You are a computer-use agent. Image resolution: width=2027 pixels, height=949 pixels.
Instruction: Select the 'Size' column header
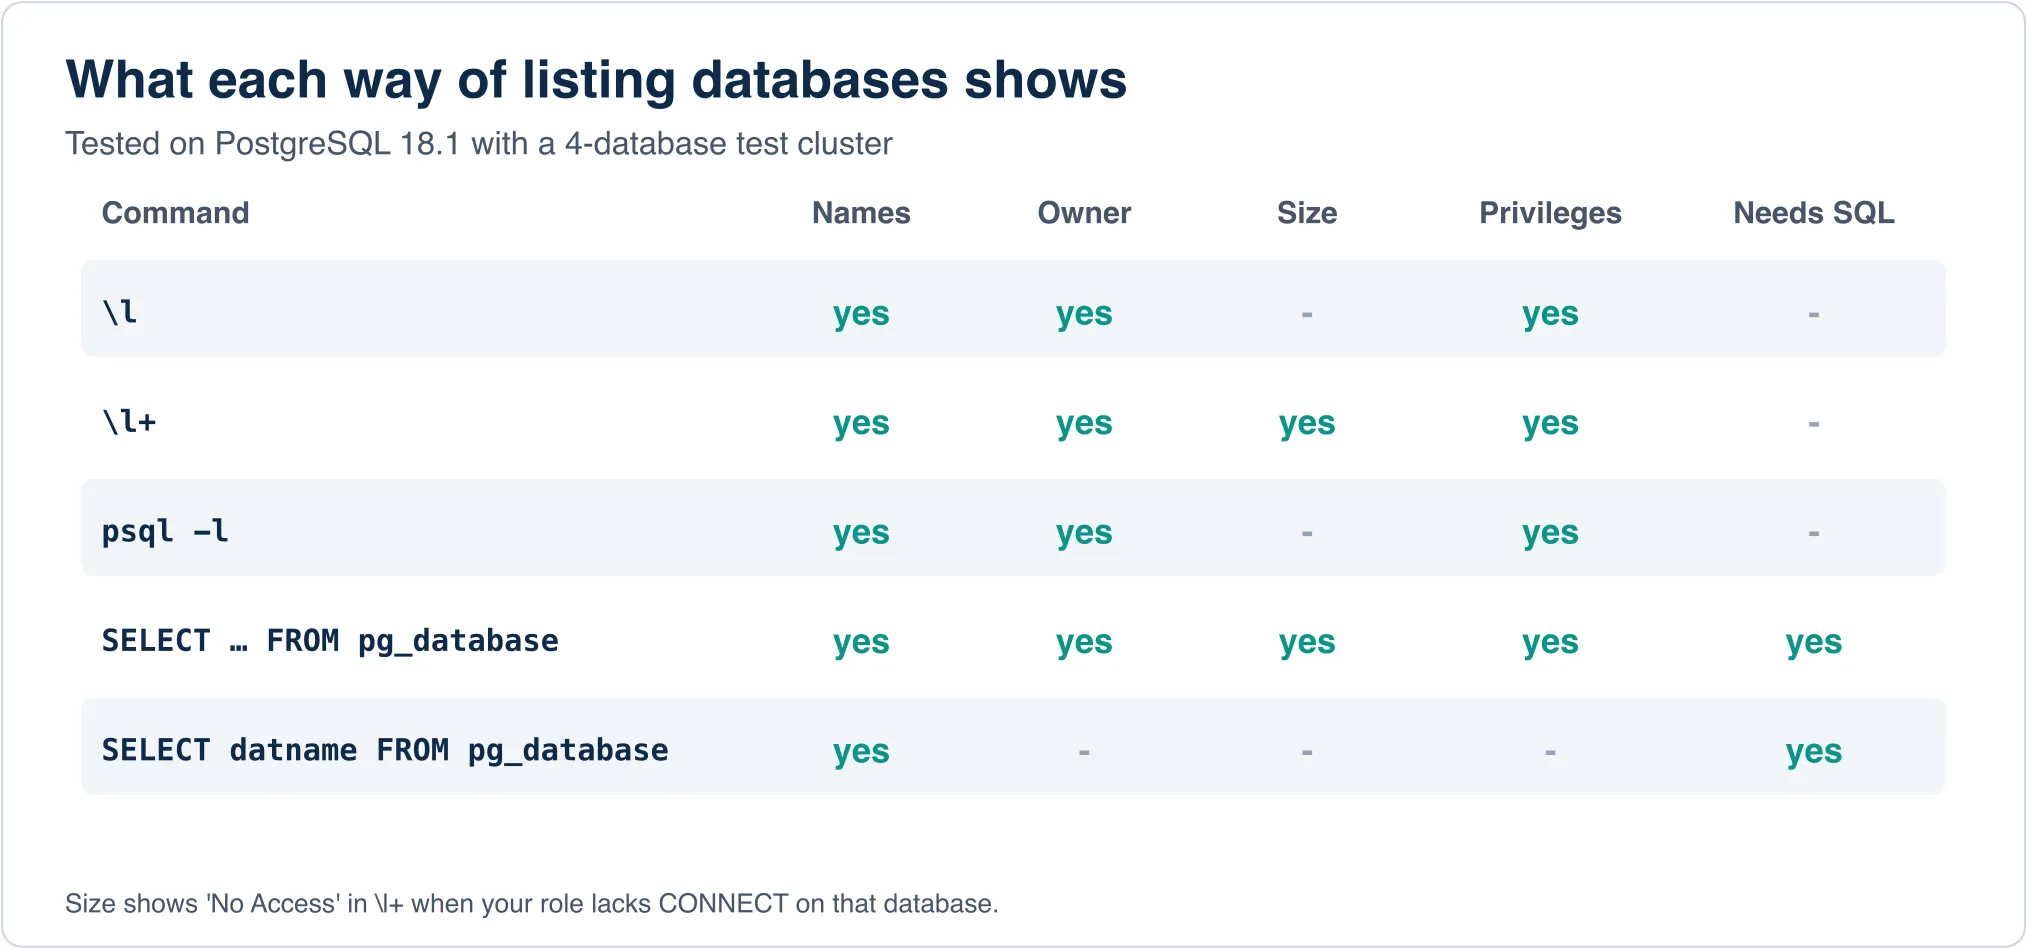click(1307, 213)
